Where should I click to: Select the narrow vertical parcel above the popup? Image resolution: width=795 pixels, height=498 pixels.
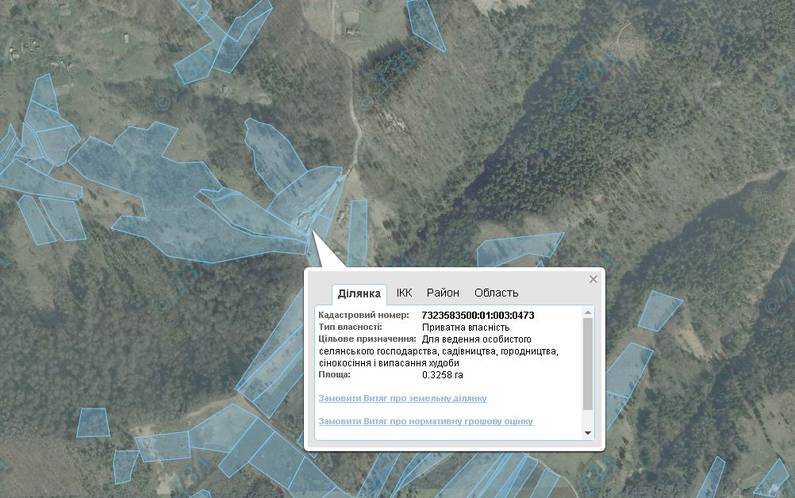click(x=357, y=231)
